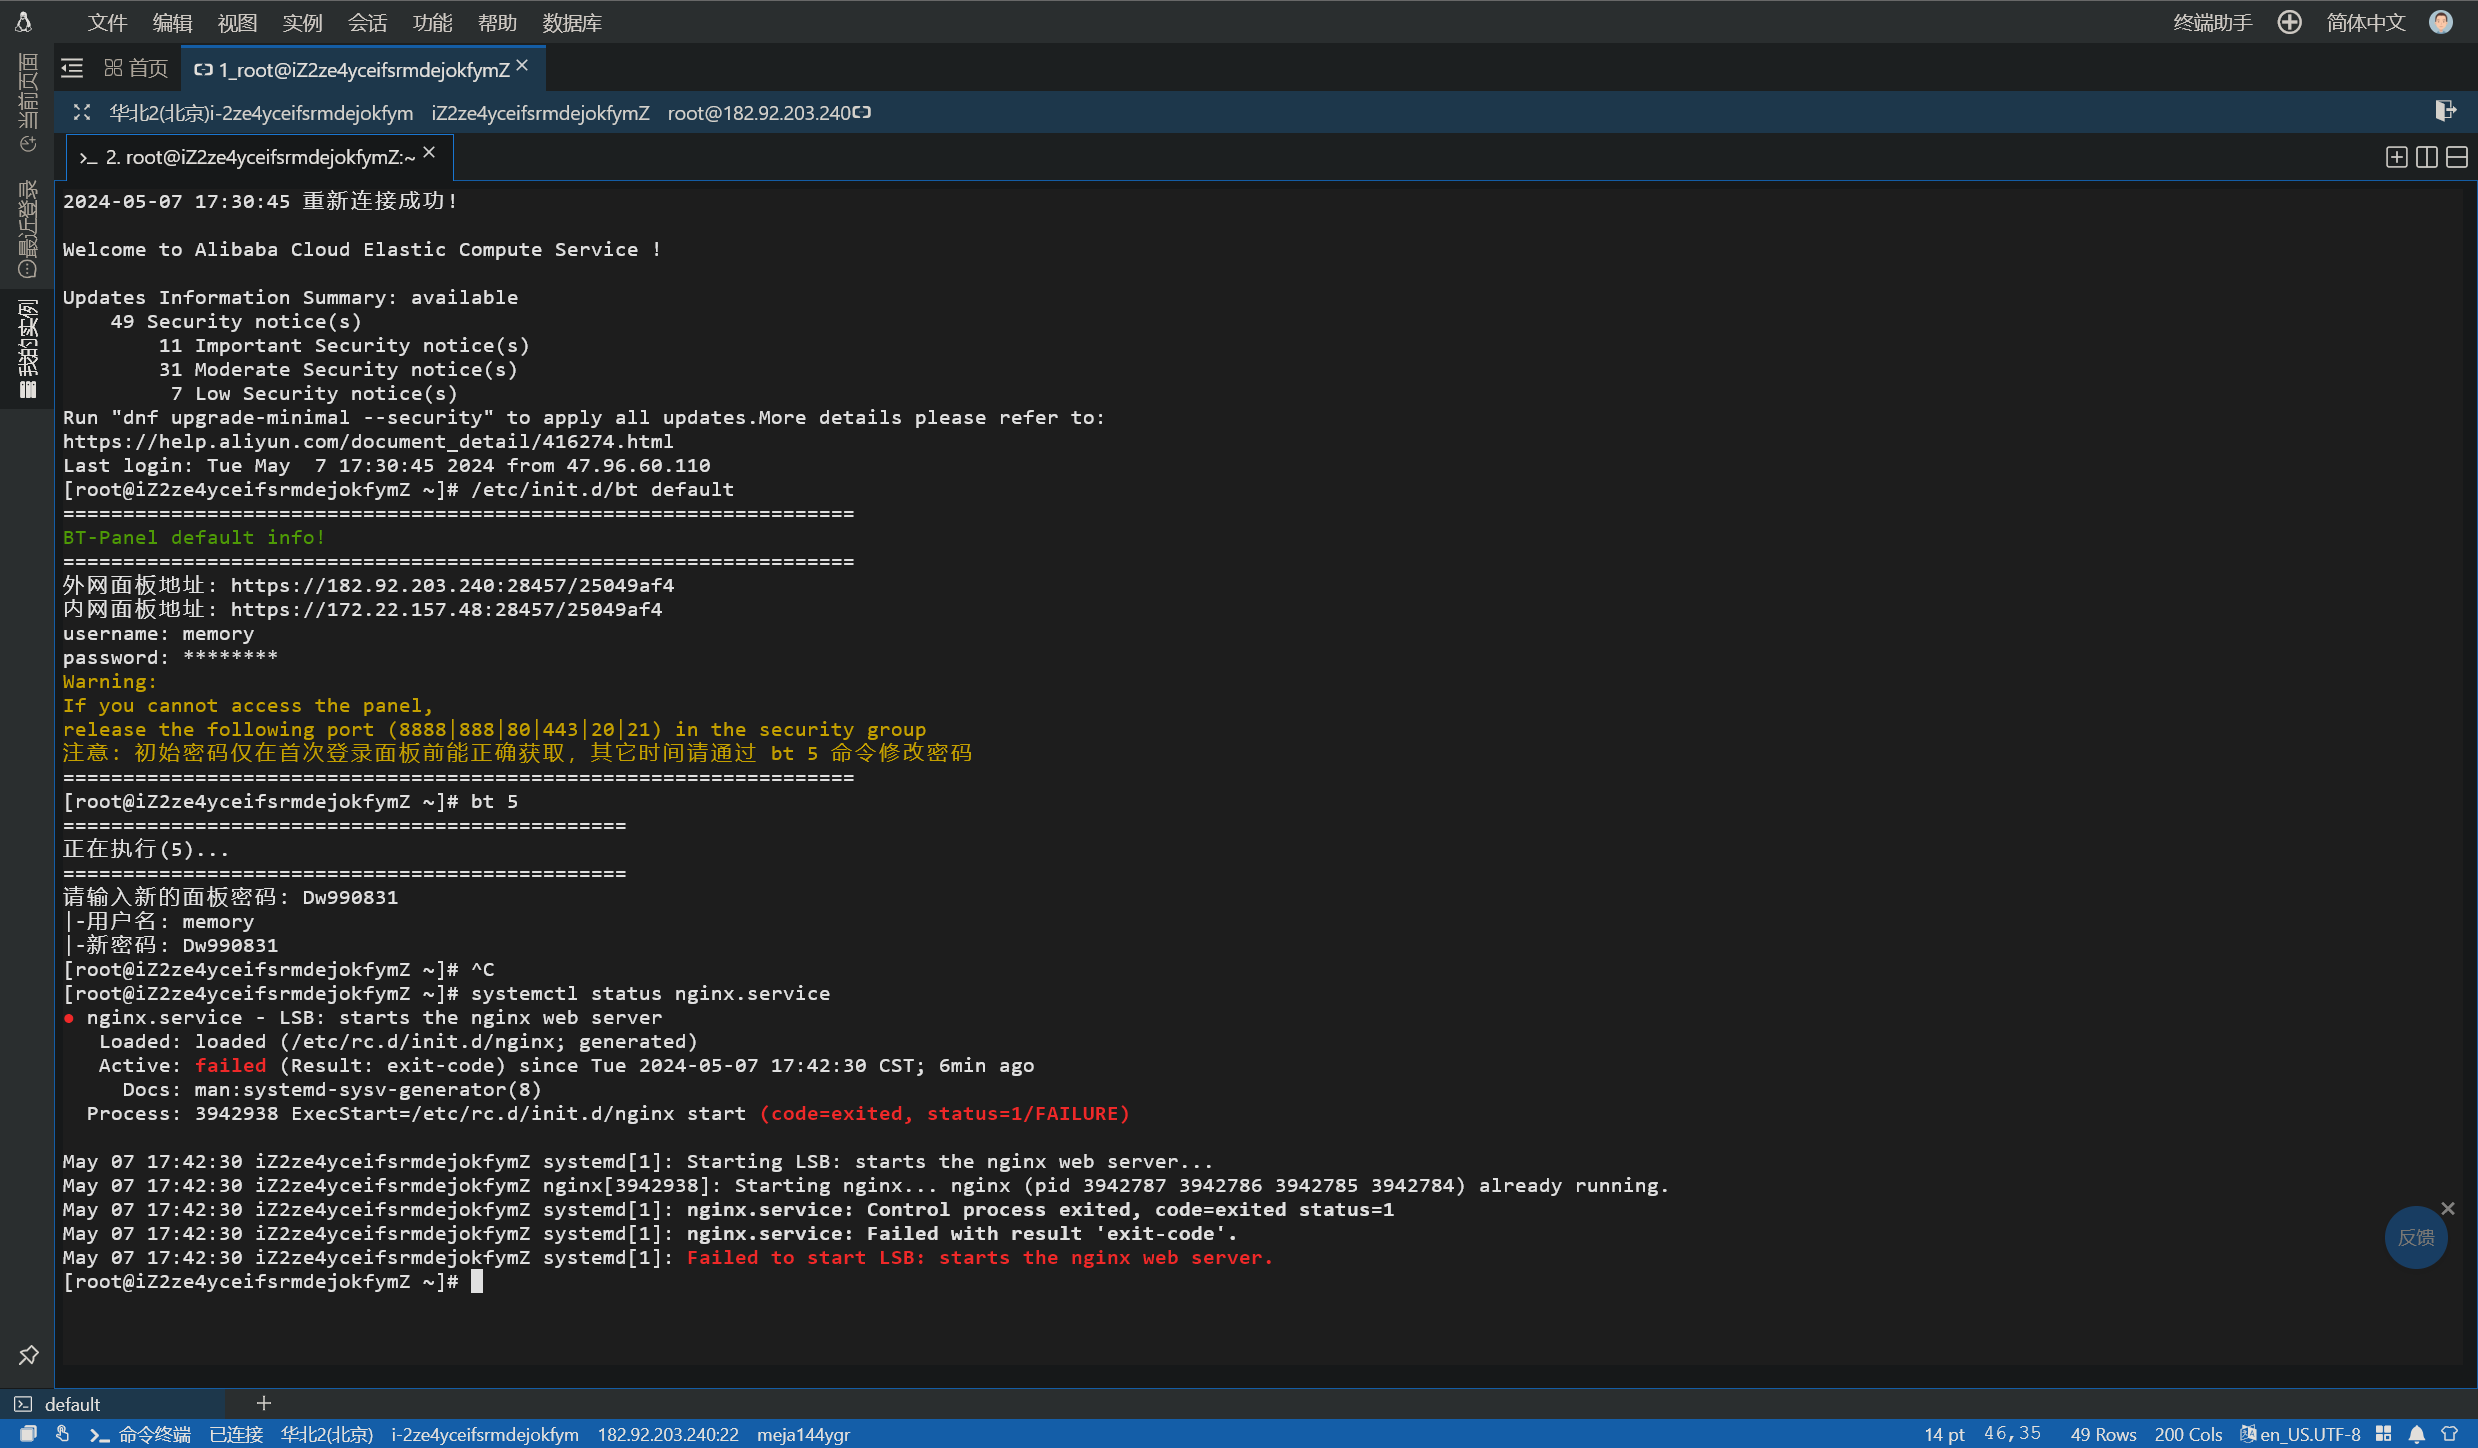Image resolution: width=2478 pixels, height=1448 pixels.
Task: Add new session with plus beside default
Action: tap(264, 1403)
